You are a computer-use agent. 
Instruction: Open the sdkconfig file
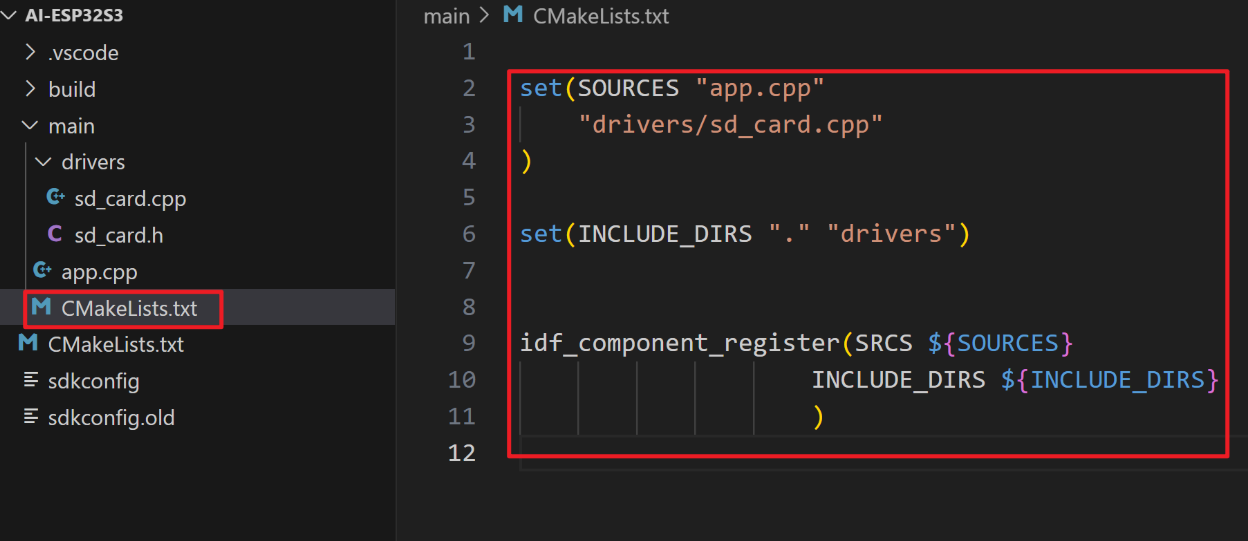(94, 381)
